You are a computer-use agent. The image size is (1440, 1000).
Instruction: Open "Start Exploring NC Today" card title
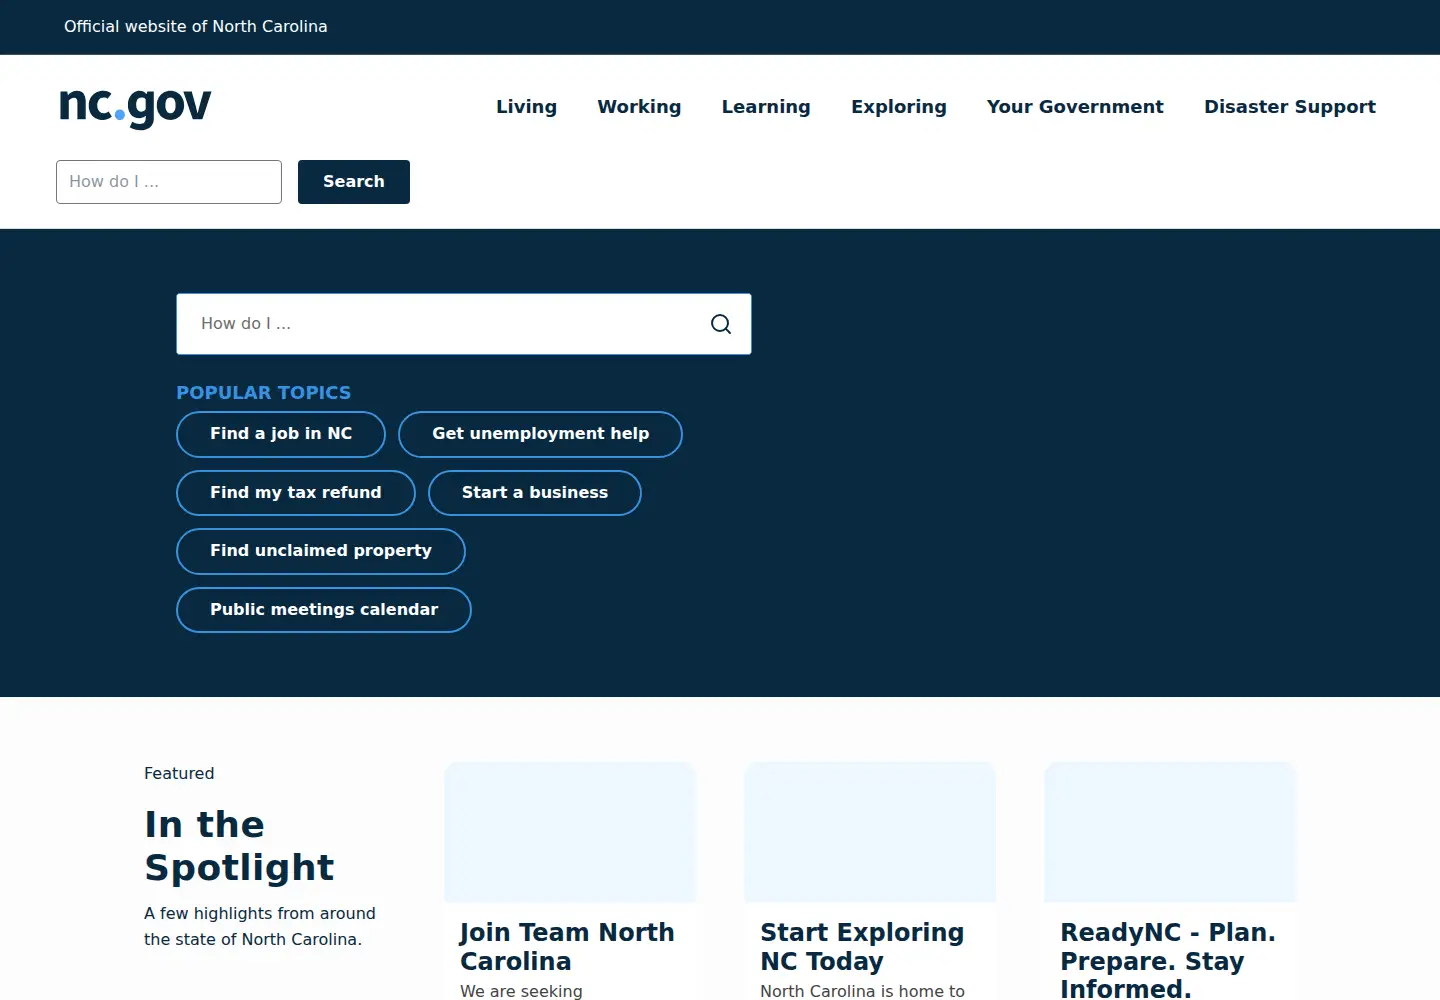click(x=862, y=947)
